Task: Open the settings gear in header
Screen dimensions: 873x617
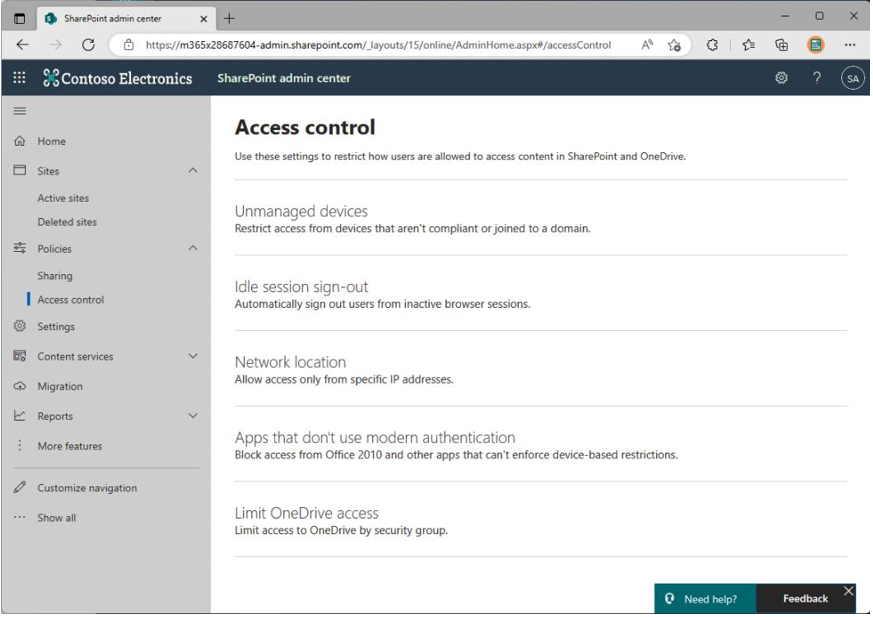Action: (x=781, y=78)
